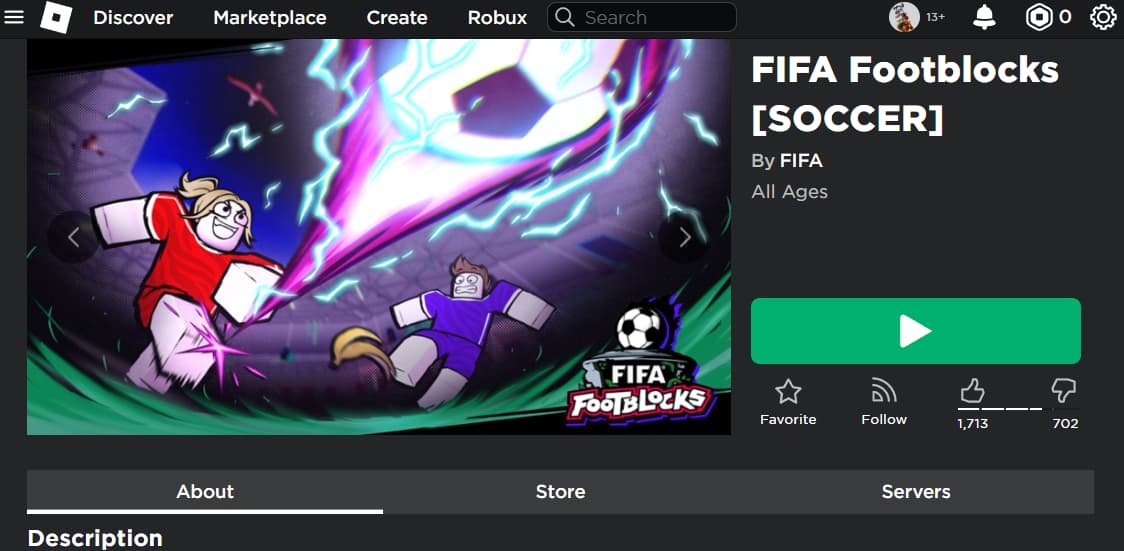Screen dimensions: 1124x551
Task: Open the Robux balance icon
Action: tap(1040, 17)
